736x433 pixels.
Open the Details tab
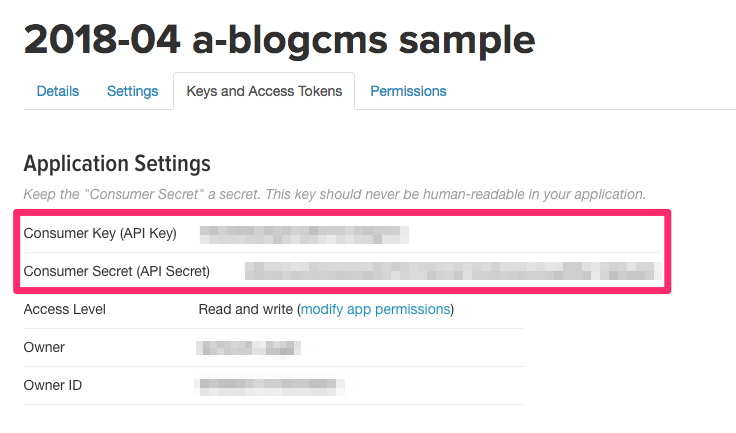coord(58,91)
